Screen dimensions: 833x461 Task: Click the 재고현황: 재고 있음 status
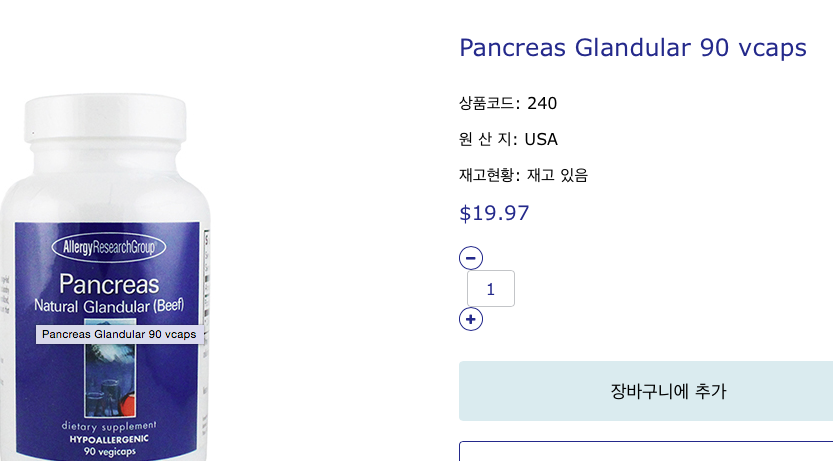pos(523,175)
